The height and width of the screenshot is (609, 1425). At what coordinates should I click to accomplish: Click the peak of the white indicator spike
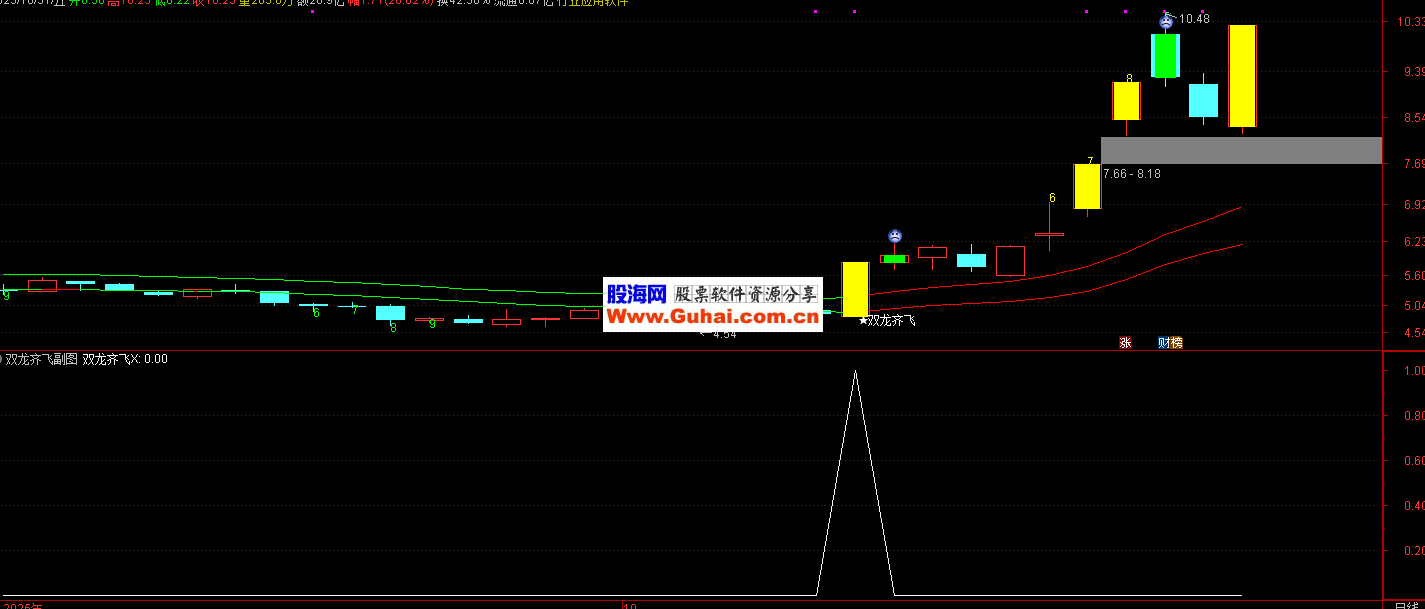[x=855, y=372]
